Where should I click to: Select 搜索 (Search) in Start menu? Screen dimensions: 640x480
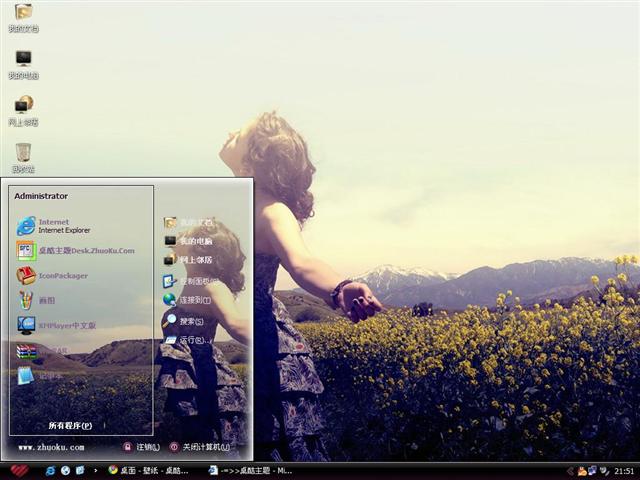tap(186, 321)
